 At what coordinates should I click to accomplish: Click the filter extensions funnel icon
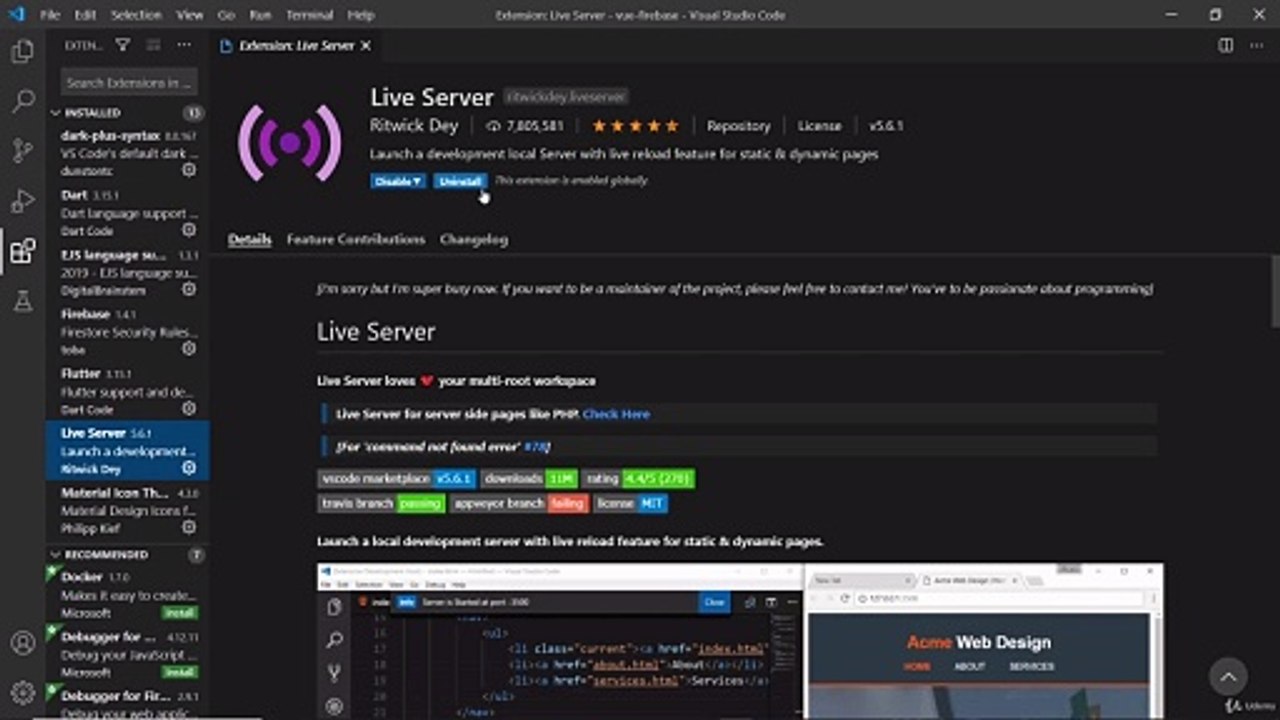tap(123, 45)
